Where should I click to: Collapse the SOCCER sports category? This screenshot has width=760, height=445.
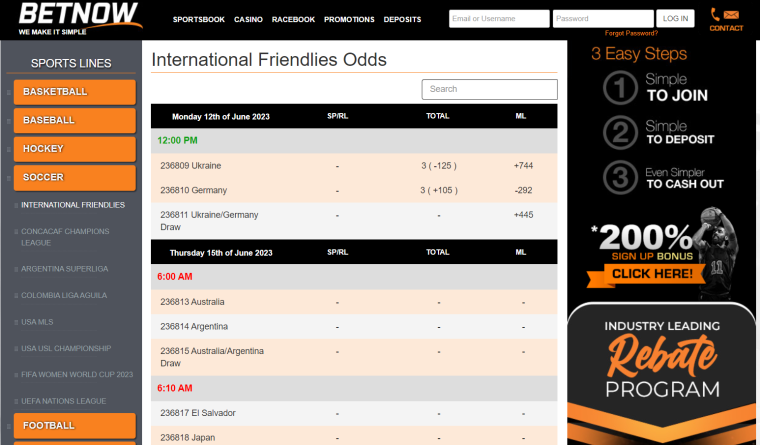[75, 177]
